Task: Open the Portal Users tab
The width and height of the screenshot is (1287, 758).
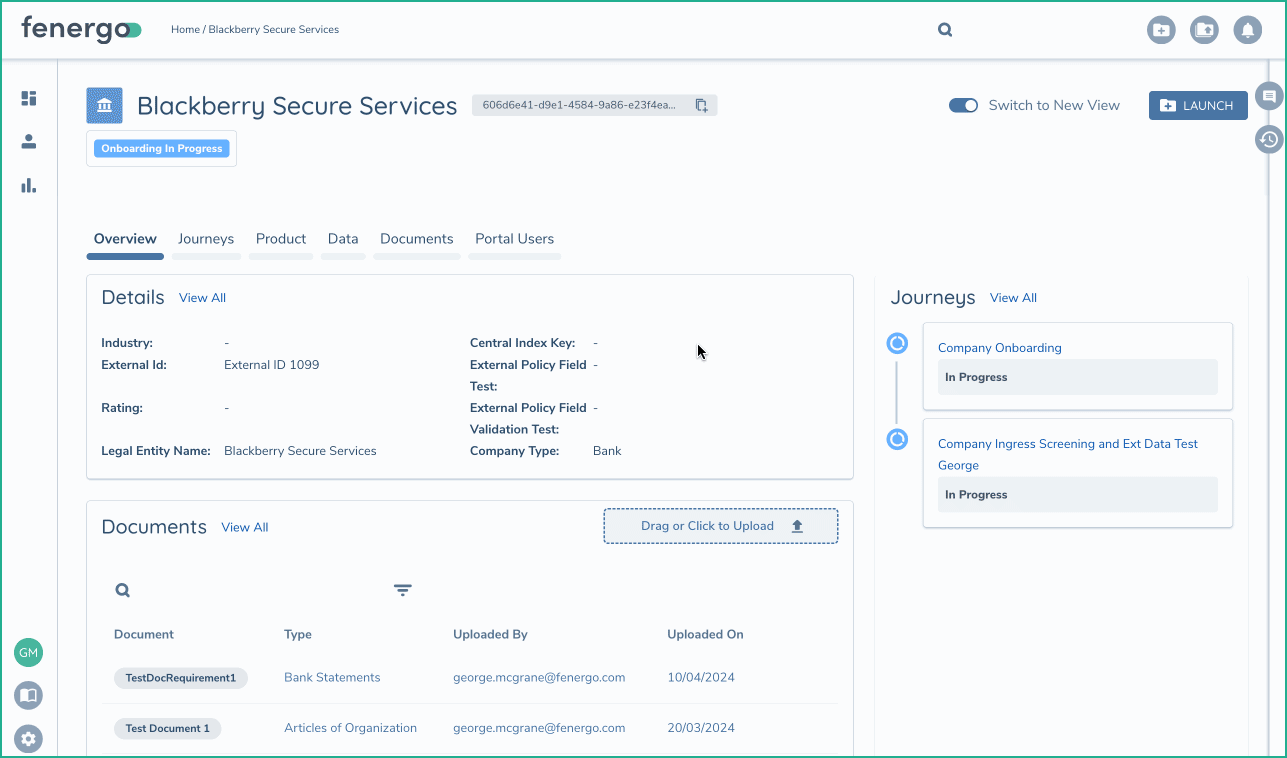Action: [x=514, y=239]
